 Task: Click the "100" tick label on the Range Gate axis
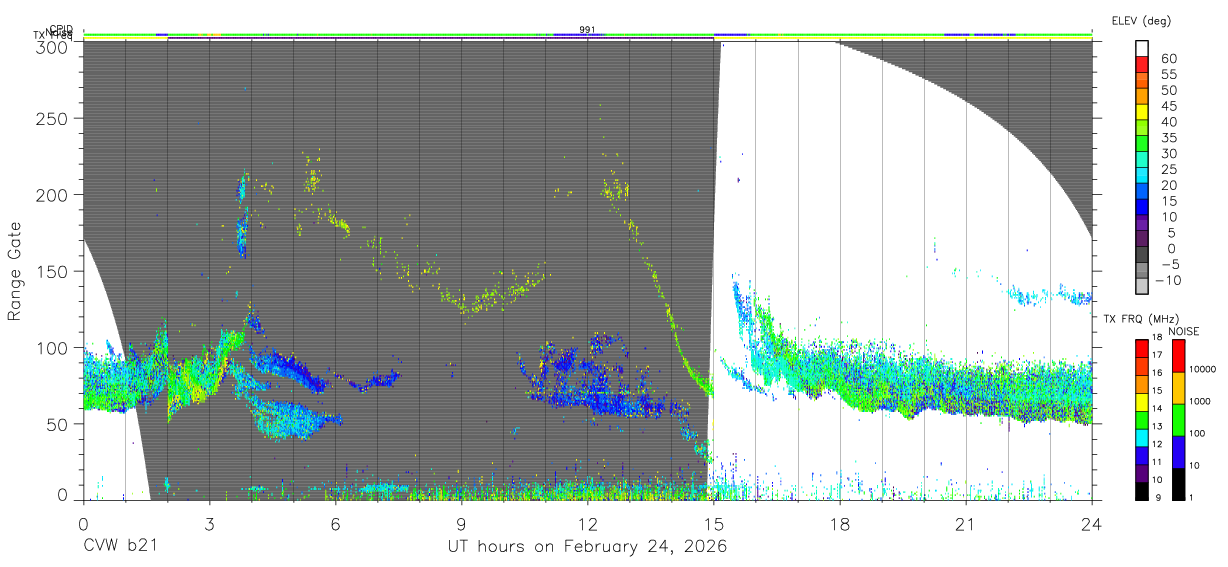click(54, 347)
